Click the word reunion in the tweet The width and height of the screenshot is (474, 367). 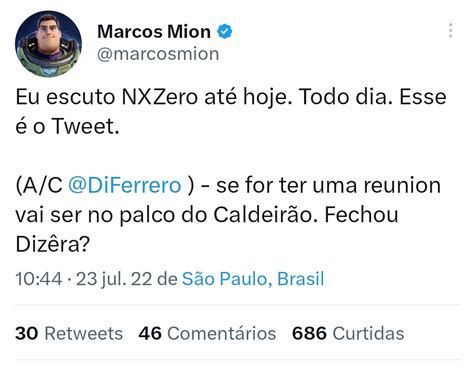402,185
